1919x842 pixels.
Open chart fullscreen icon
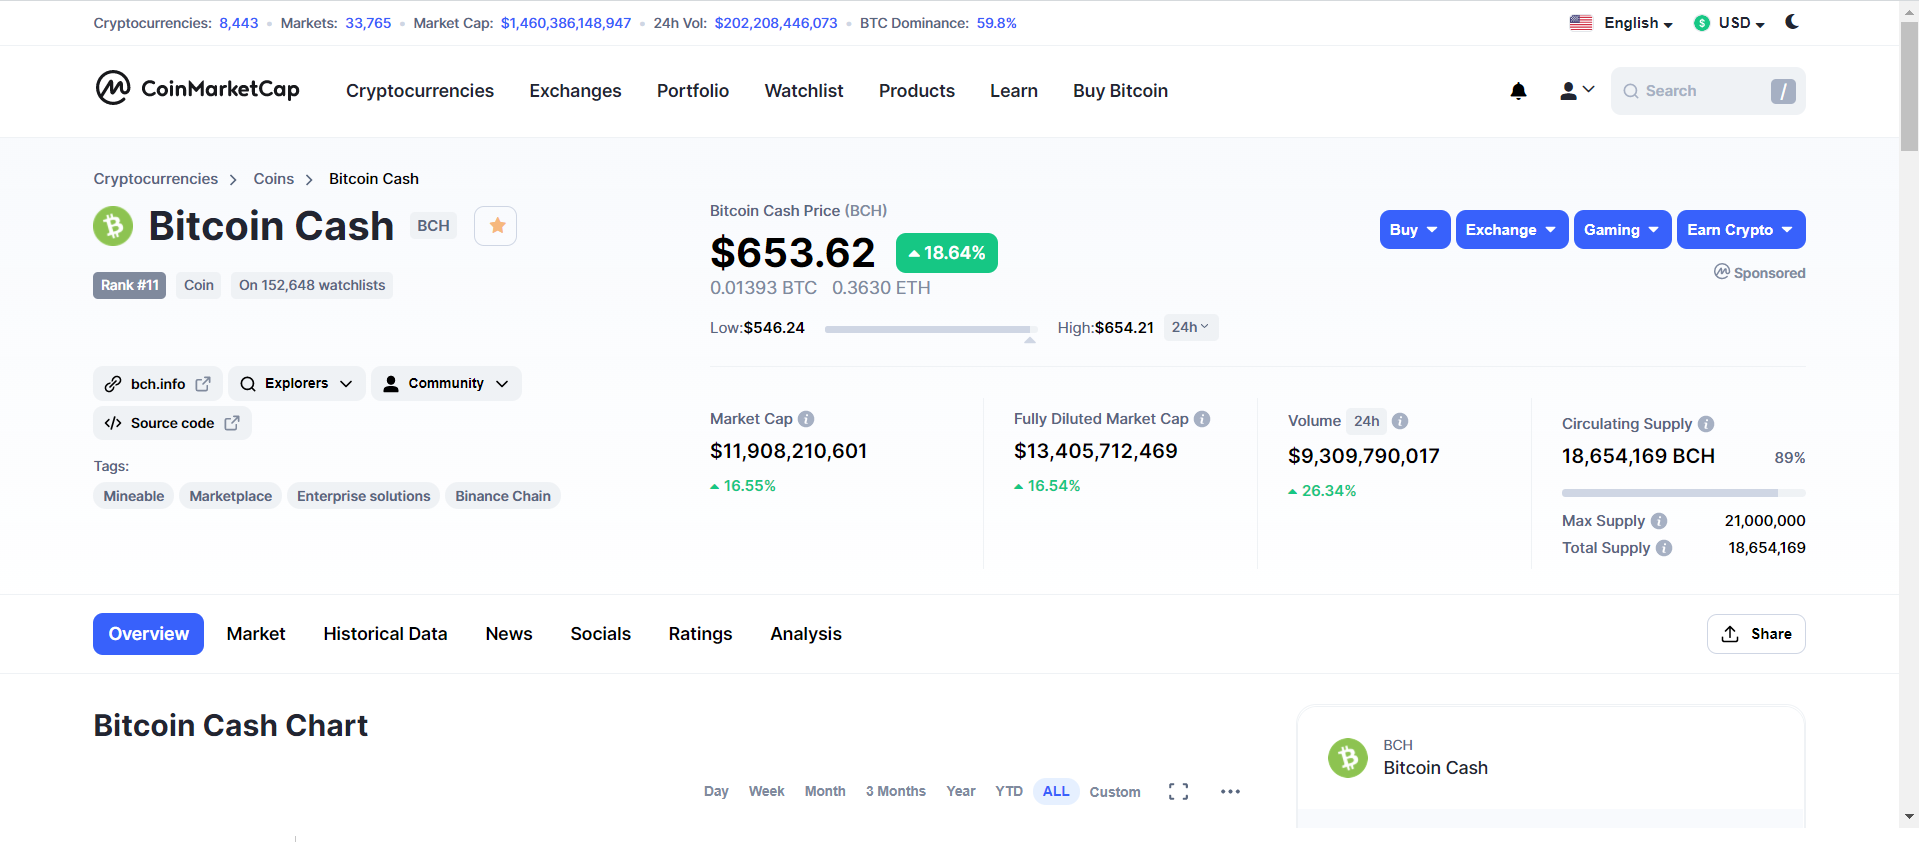tap(1178, 791)
